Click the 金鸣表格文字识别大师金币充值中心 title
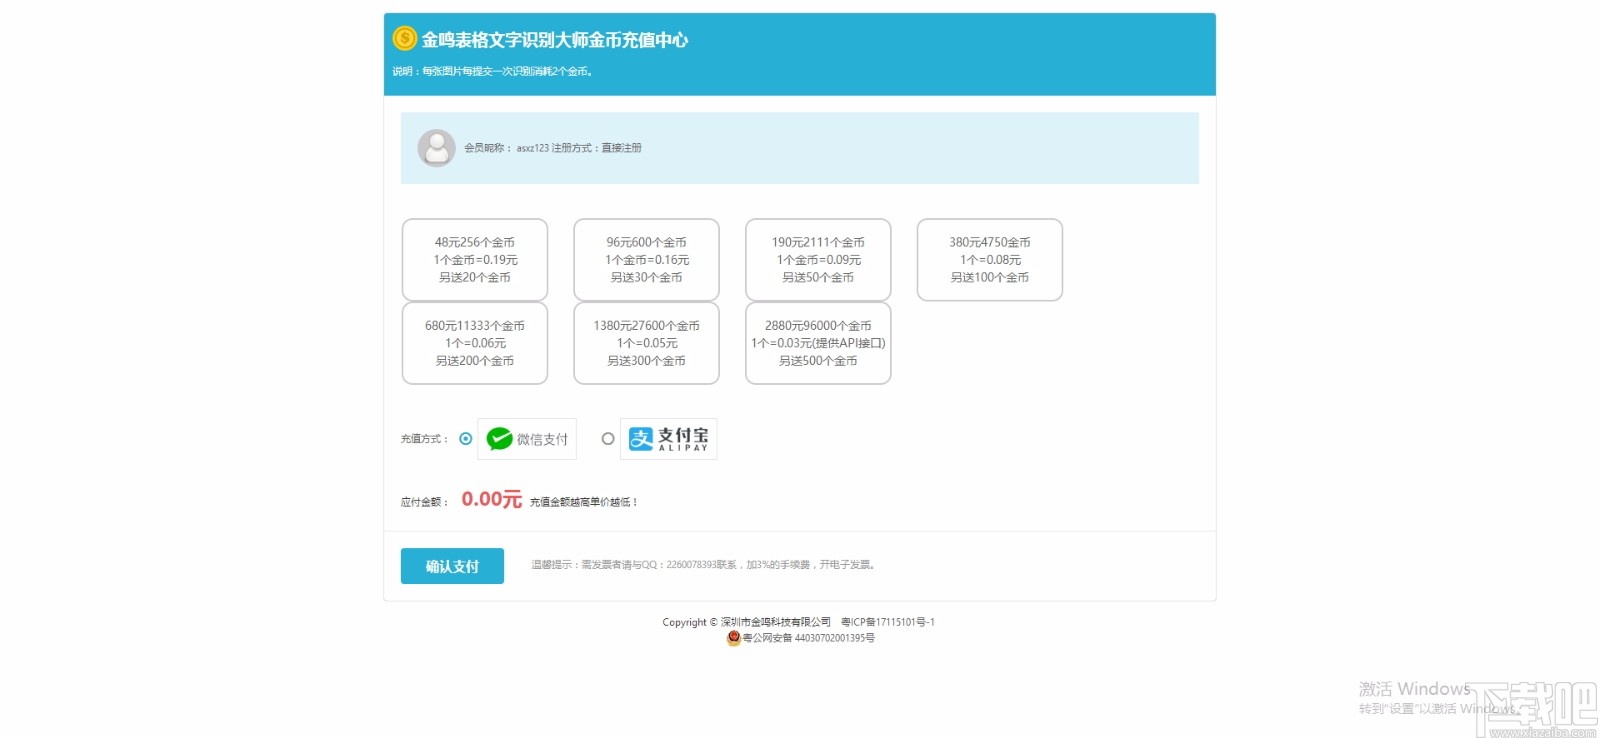 tap(555, 40)
